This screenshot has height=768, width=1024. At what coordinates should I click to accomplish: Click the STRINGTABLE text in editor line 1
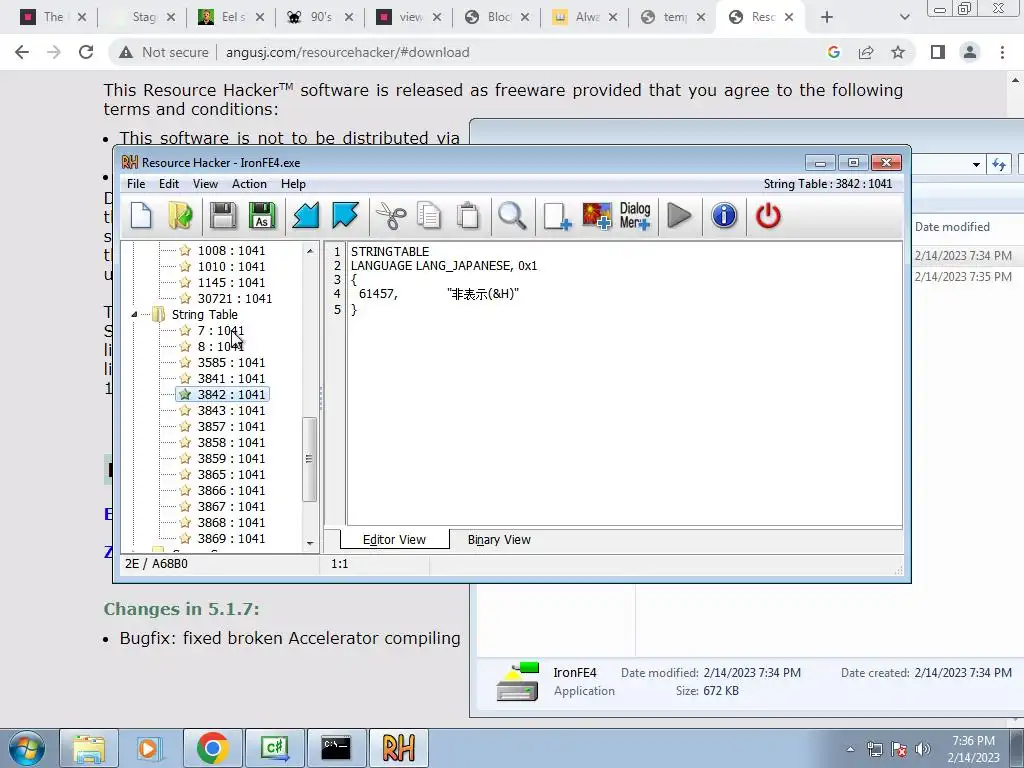390,251
